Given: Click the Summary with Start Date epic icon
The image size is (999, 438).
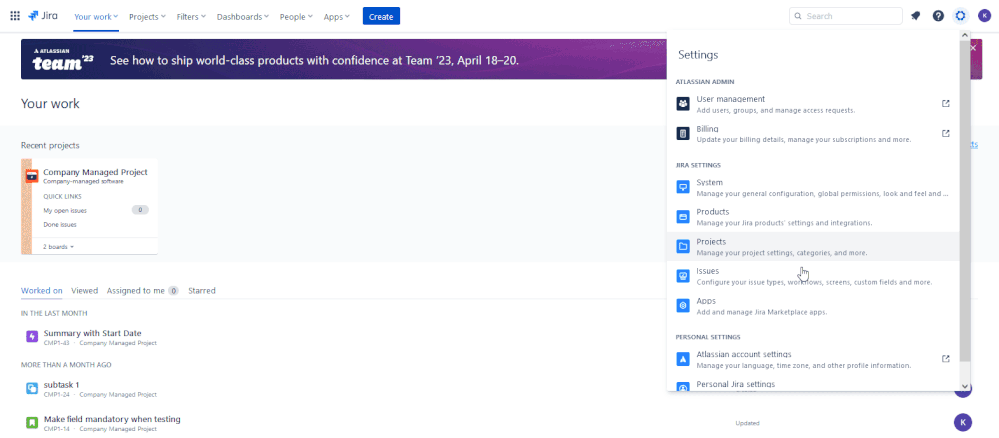Looking at the screenshot, I should 32,337.
